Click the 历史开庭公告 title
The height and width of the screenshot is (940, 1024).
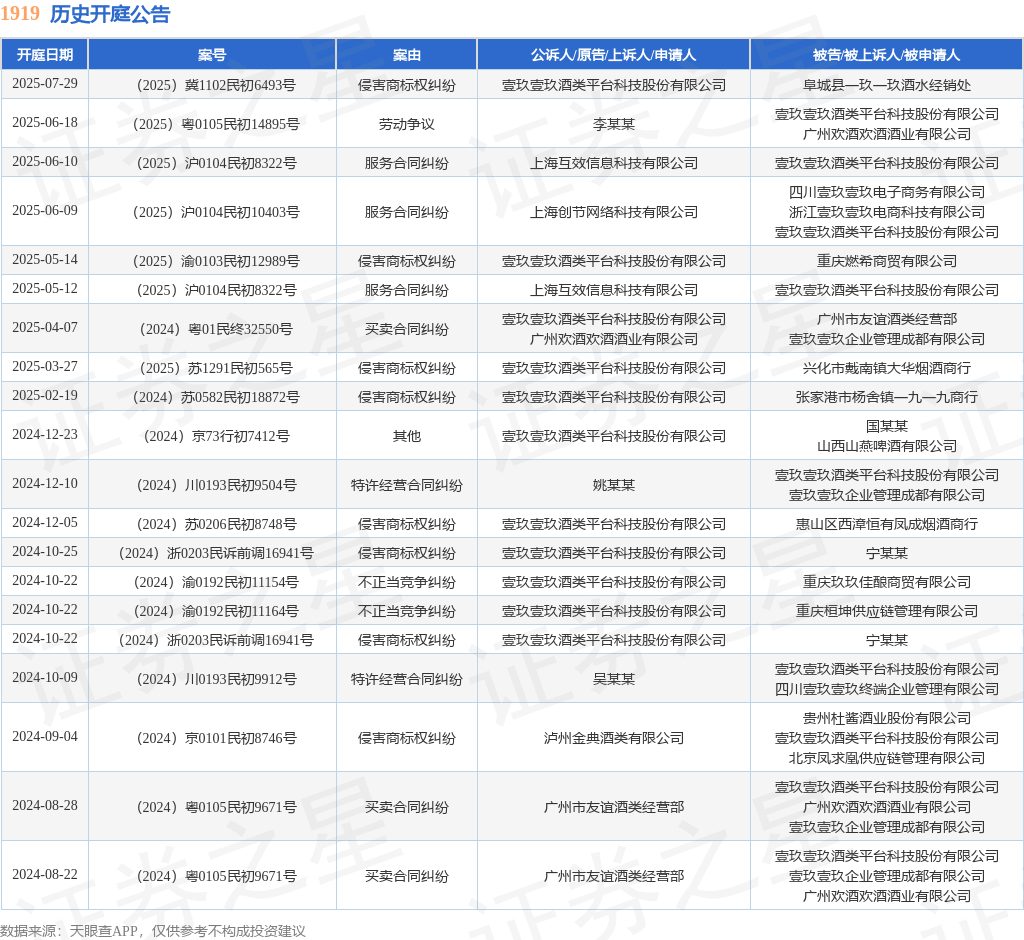point(110,14)
